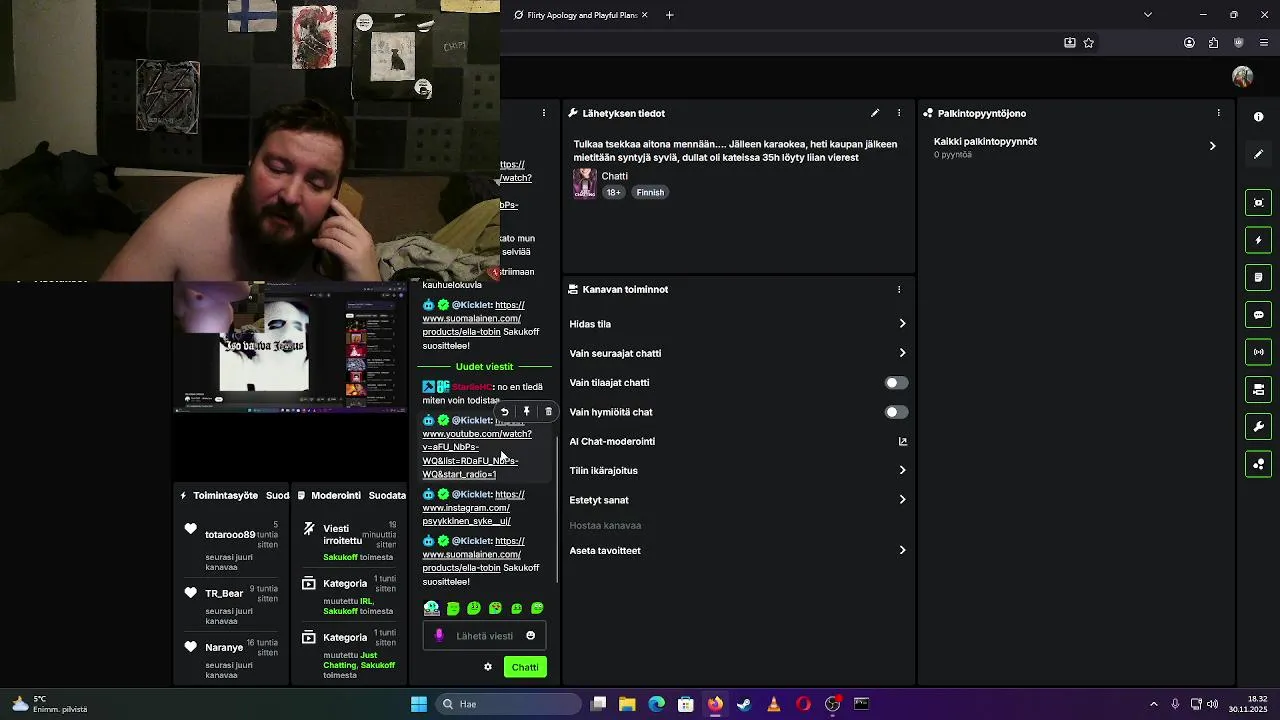Viewport: 1280px width, 720px height.
Task: Open the three-dot menu of the chat panel
Action: point(544,113)
